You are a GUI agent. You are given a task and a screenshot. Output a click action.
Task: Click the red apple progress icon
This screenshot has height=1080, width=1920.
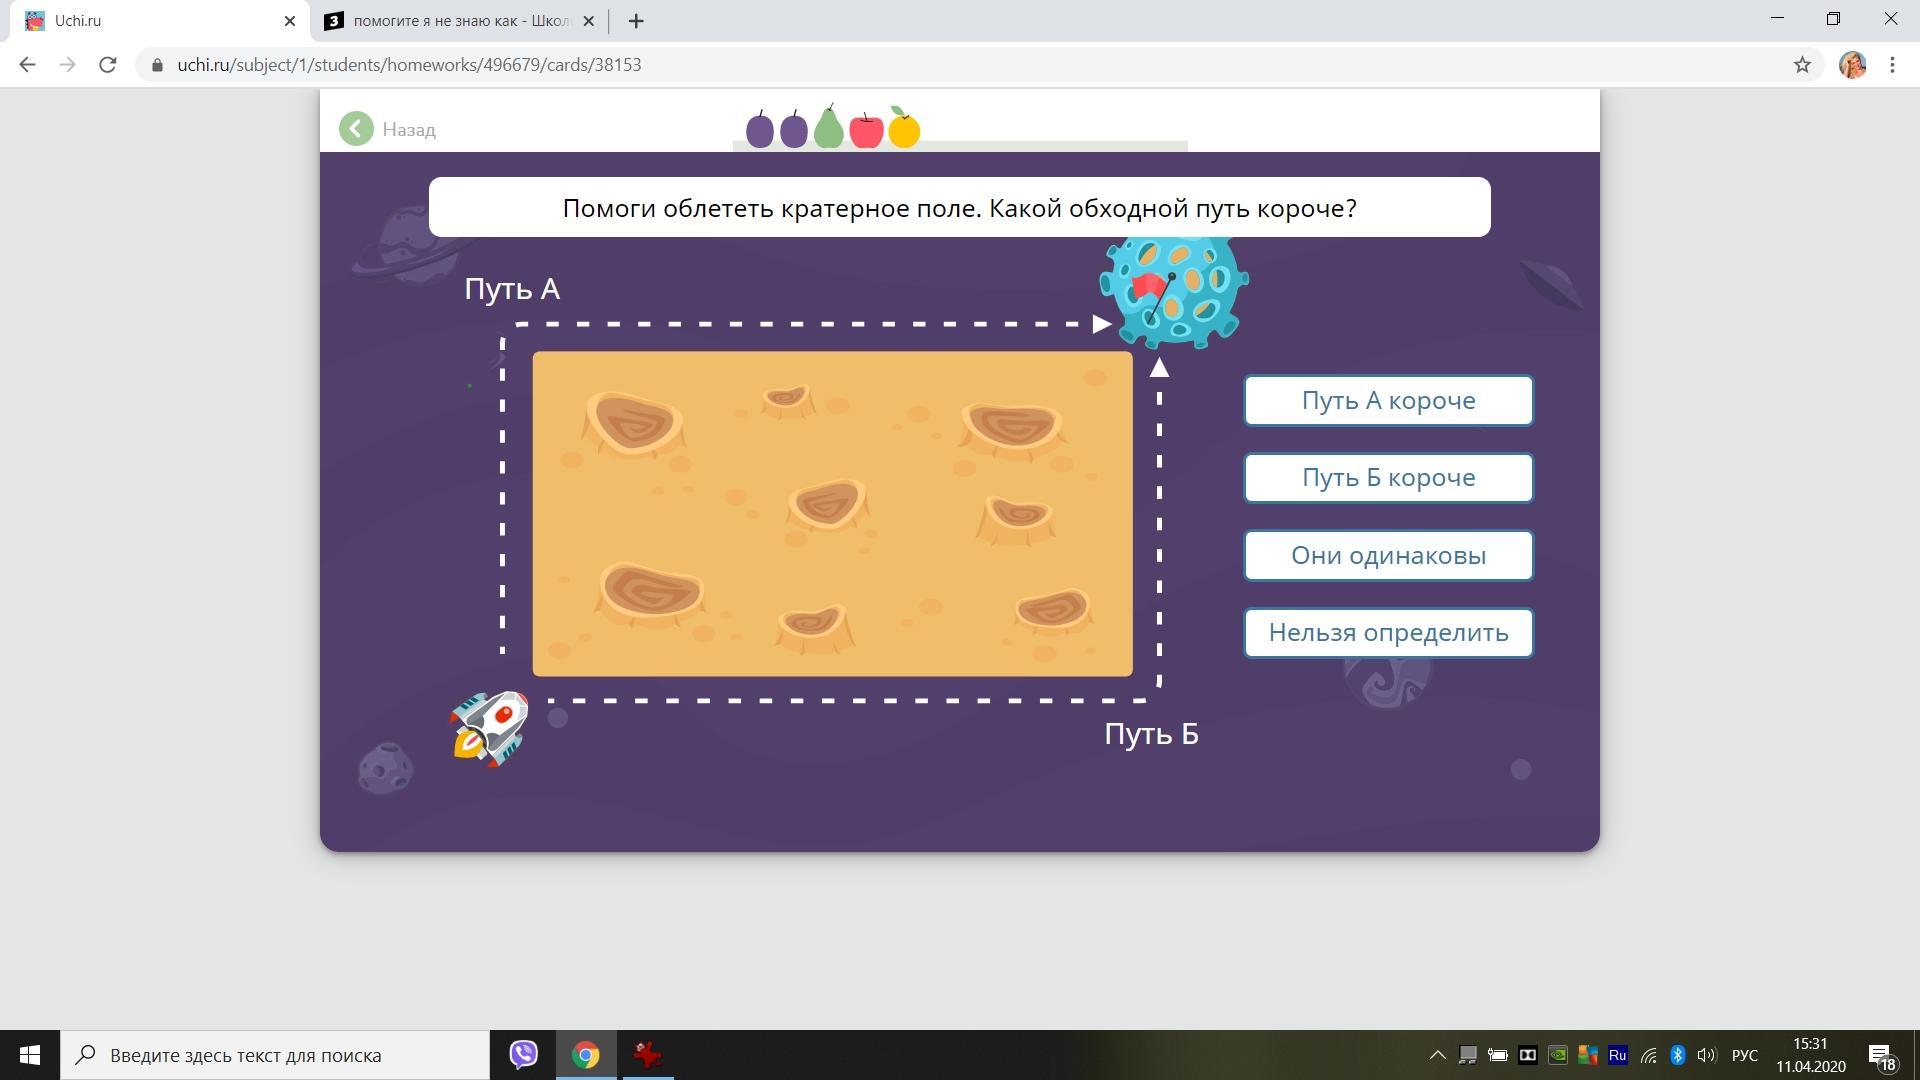pos(866,130)
